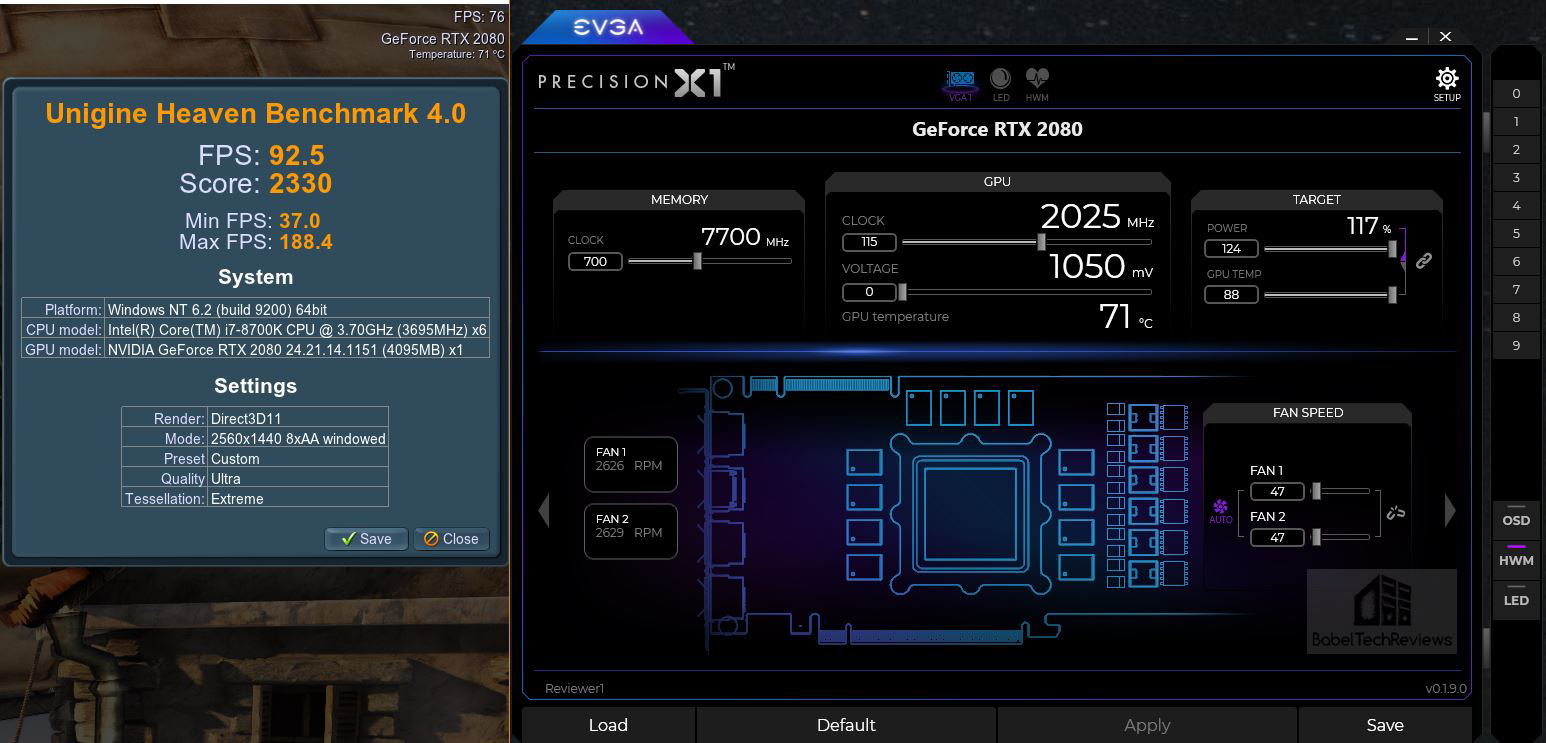Click Save in Heaven Benchmark results

[366, 538]
